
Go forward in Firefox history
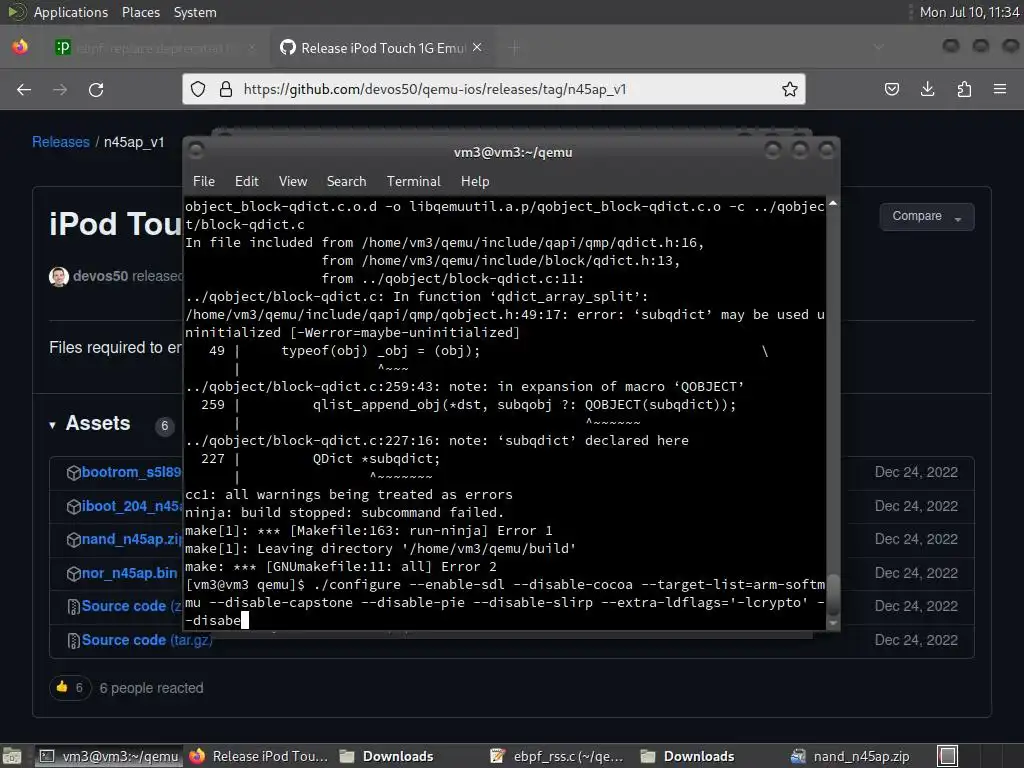[x=60, y=89]
